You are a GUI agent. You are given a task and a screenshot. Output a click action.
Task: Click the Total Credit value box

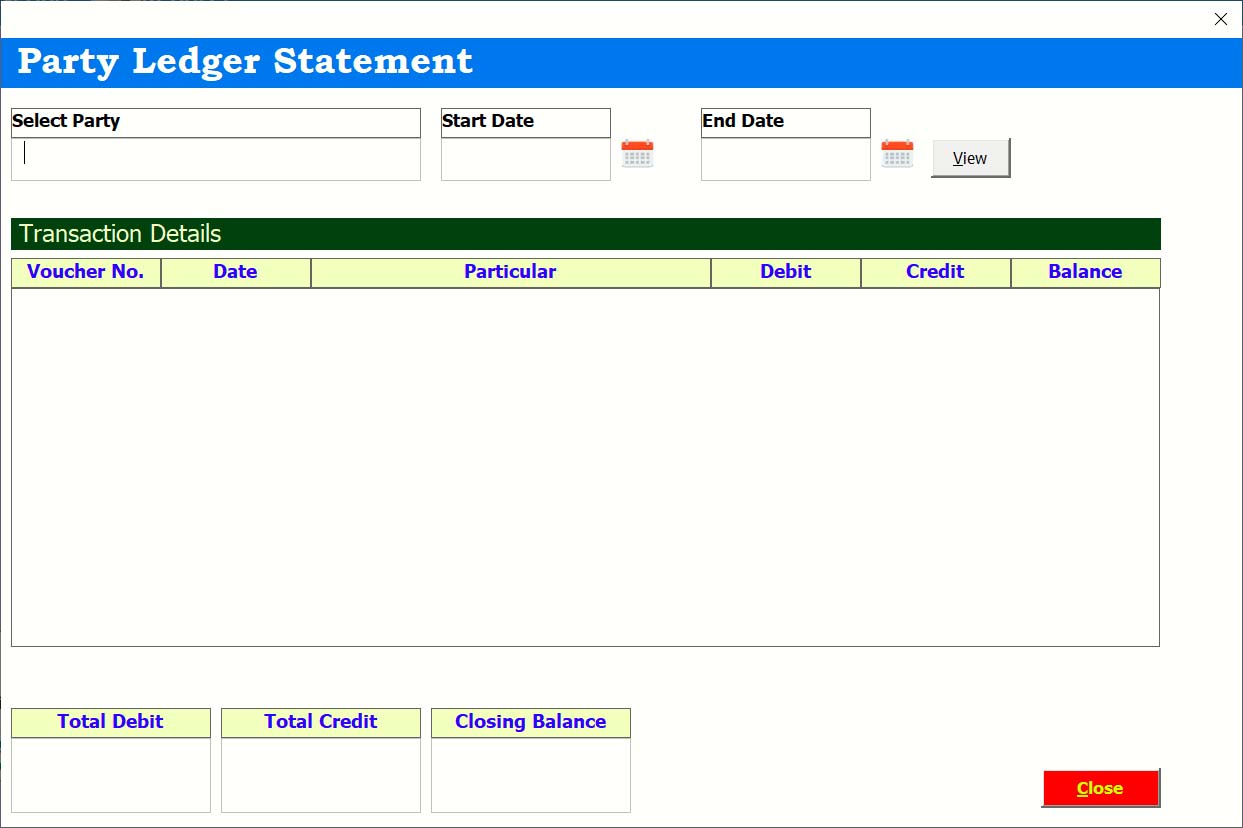coord(320,775)
